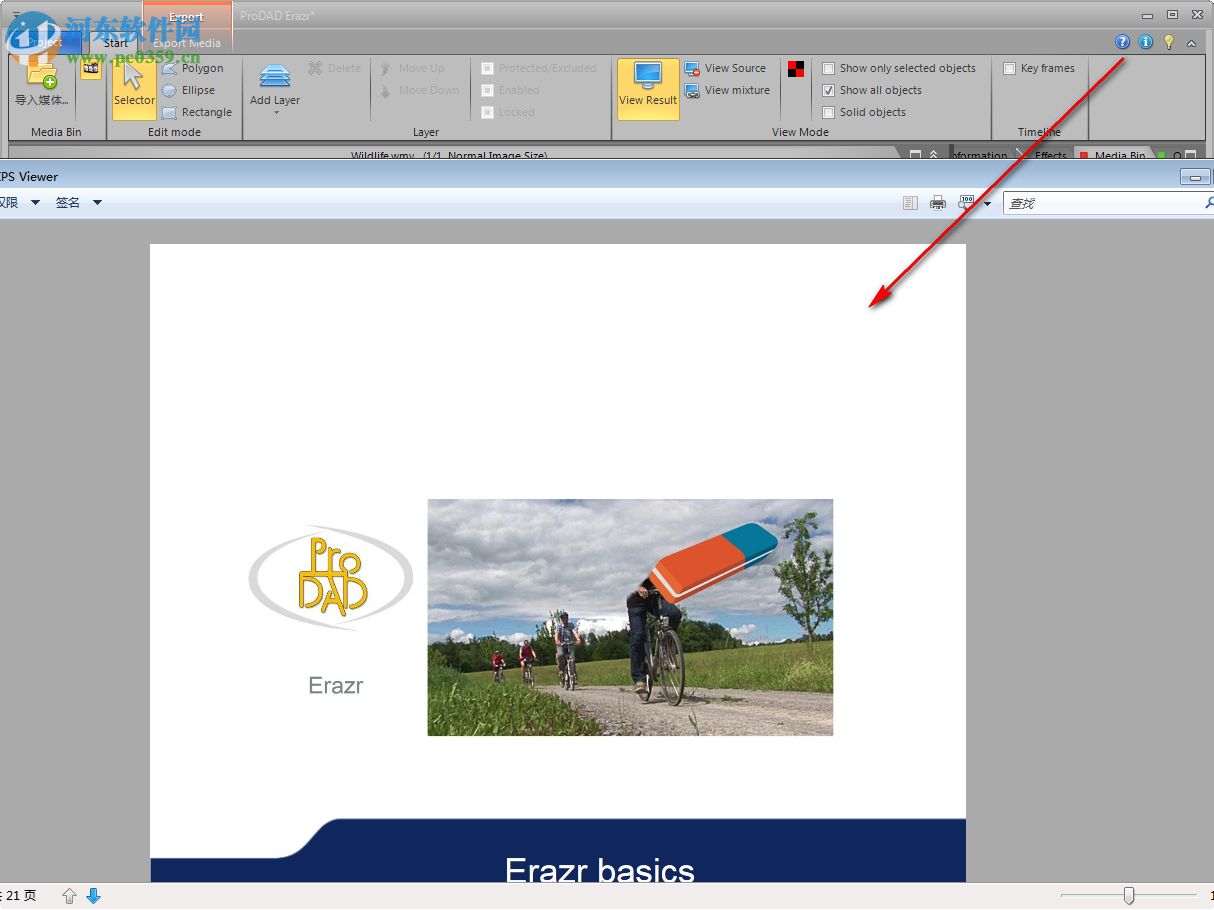Open the Export Media ribbon tab

186,43
